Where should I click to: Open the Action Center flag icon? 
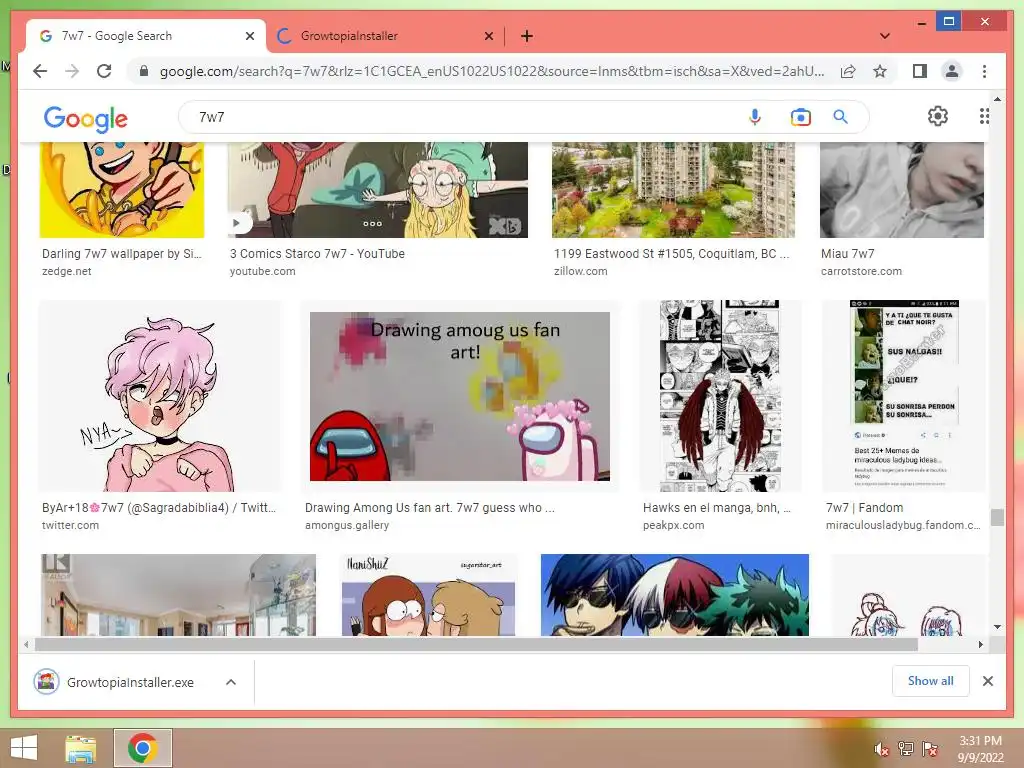point(930,749)
